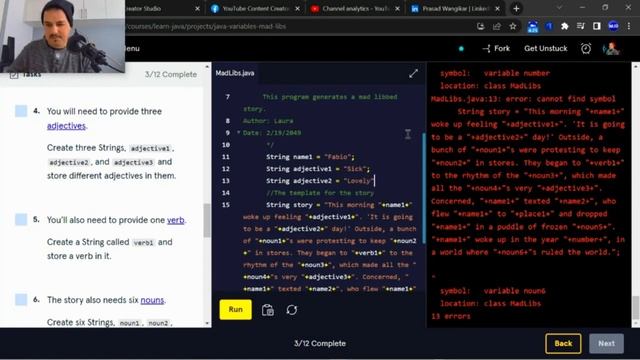The image size is (640, 360).
Task: Go Back to previous step
Action: [563, 343]
